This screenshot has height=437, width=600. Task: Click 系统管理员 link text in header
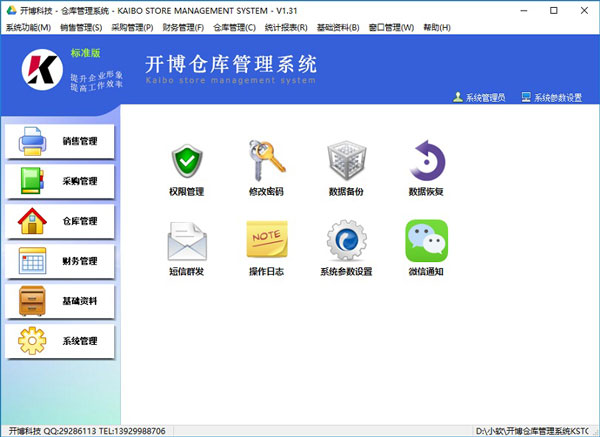tap(485, 98)
